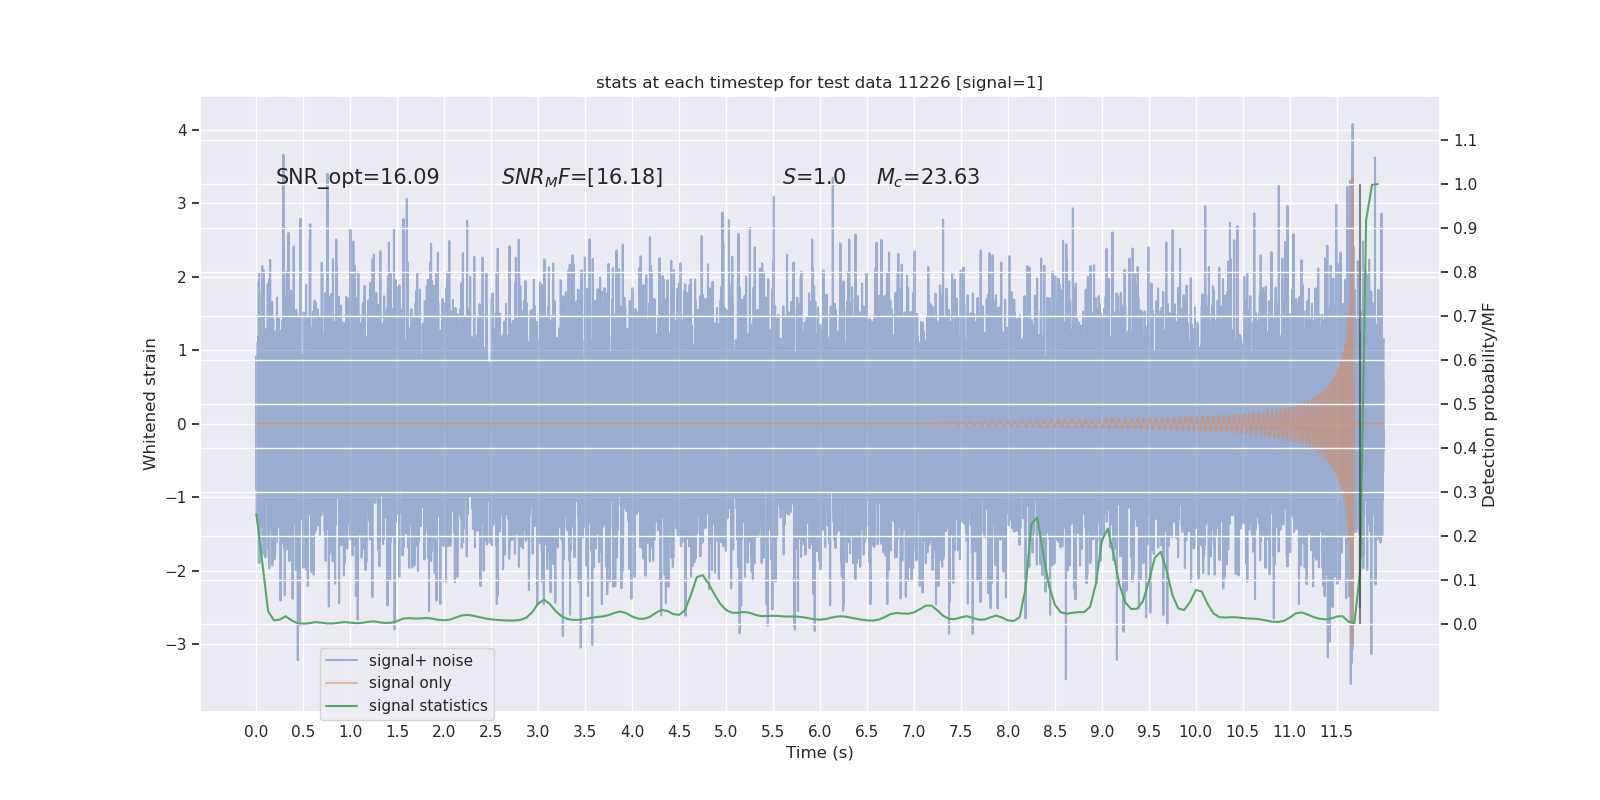Viewport: 1600px width, 800px height.
Task: Select the 'signal+ noise' legend label
Action: (421, 661)
